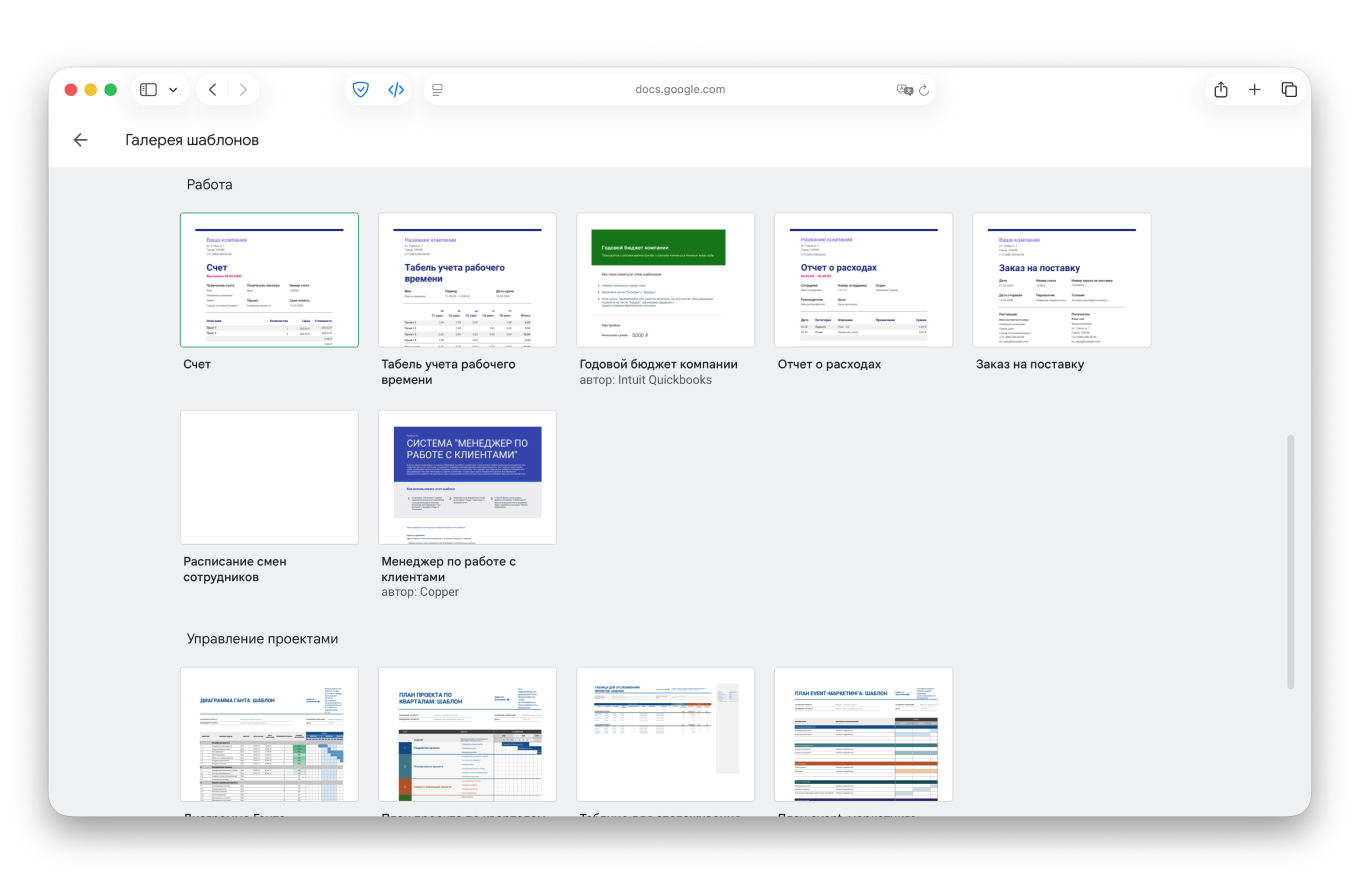Click the docs.google.com address field

pos(680,90)
